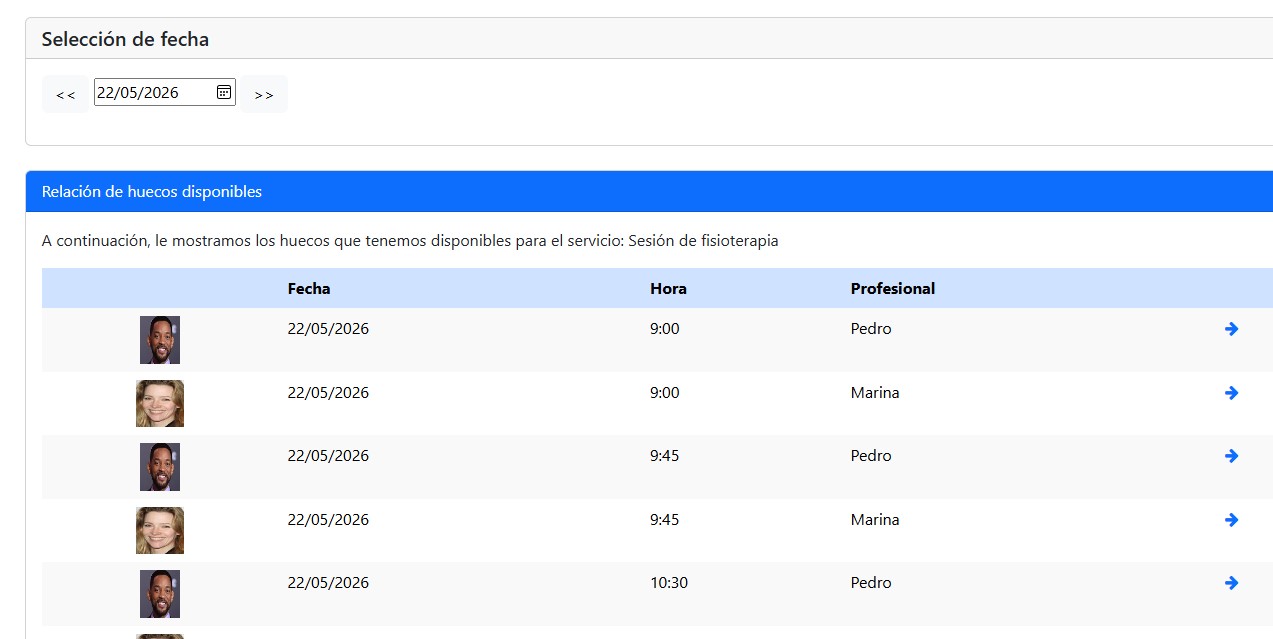This screenshot has width=1273, height=639.
Task: Click Pedro's photo in the 9:00 row
Action: (160, 340)
